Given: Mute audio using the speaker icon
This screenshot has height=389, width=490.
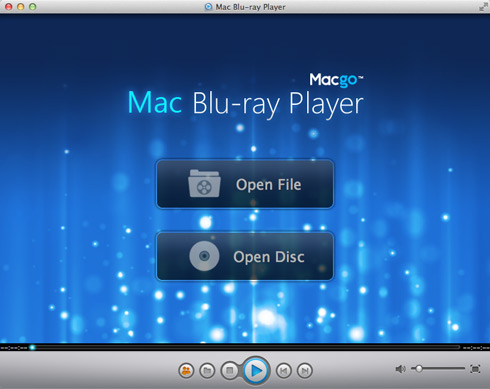Looking at the screenshot, I should click(400, 369).
